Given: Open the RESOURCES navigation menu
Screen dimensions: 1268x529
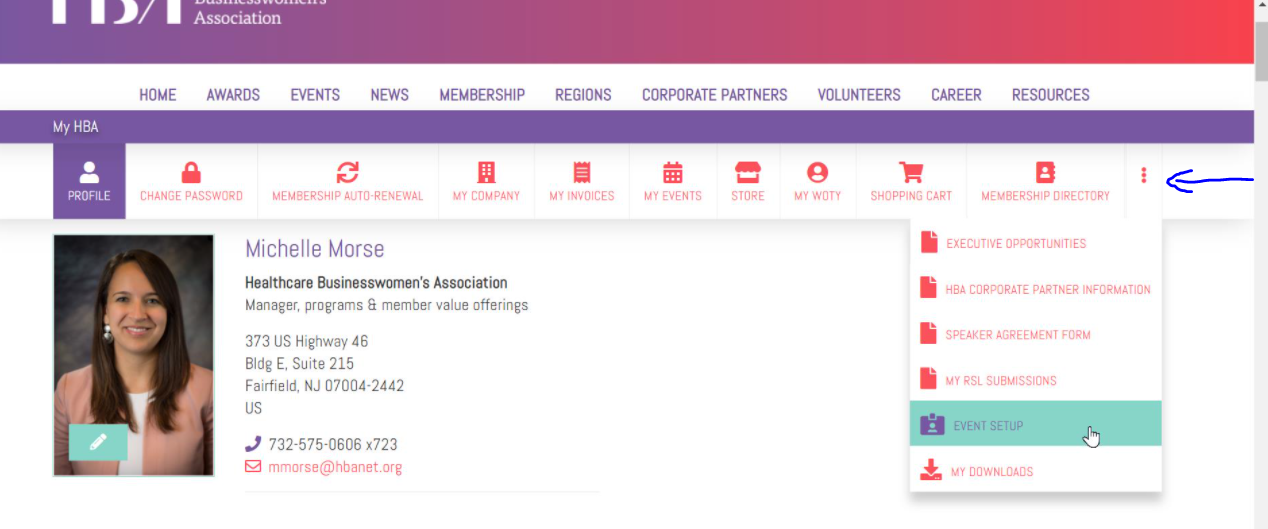Looking at the screenshot, I should [1051, 95].
